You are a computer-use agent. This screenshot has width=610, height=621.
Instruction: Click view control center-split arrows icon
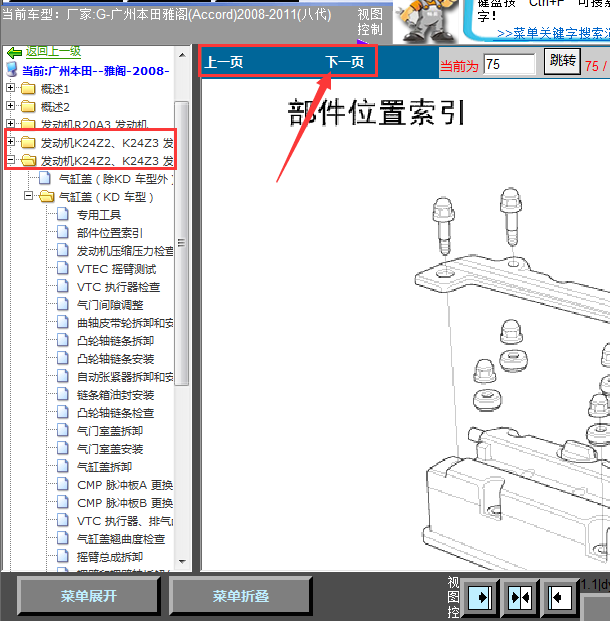pos(520,598)
